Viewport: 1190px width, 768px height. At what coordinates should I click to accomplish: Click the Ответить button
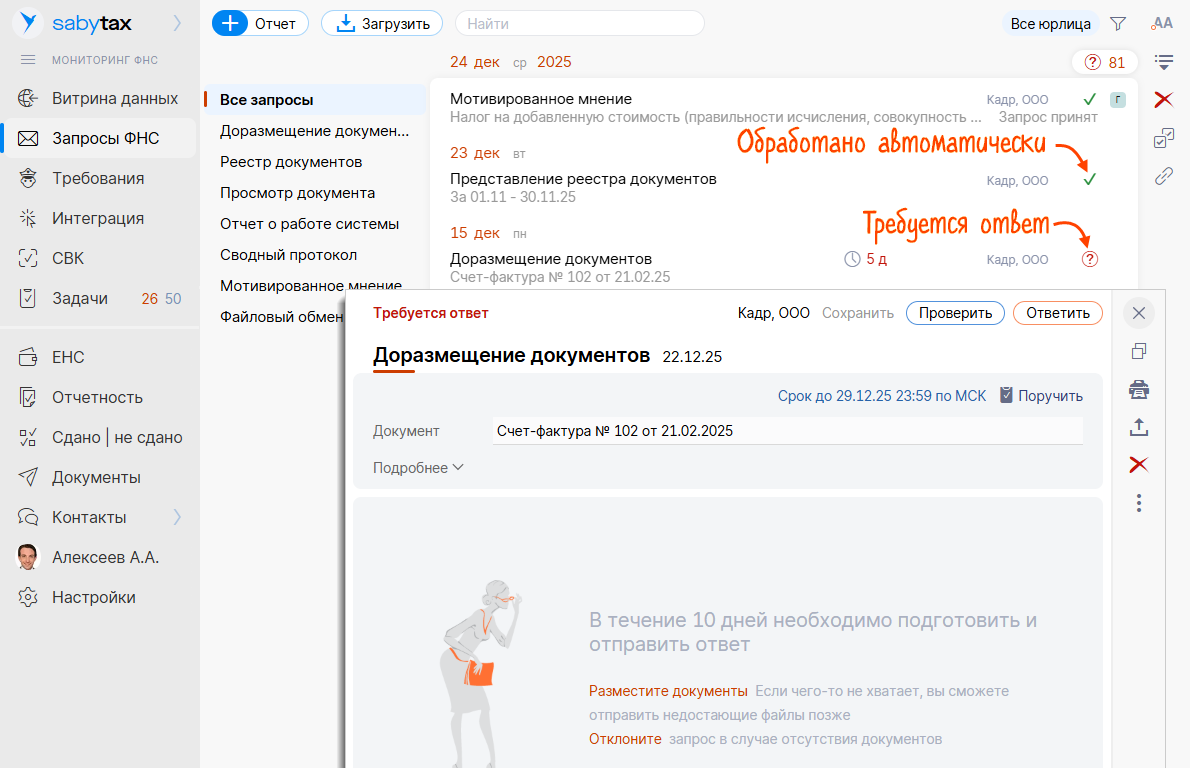(1057, 312)
